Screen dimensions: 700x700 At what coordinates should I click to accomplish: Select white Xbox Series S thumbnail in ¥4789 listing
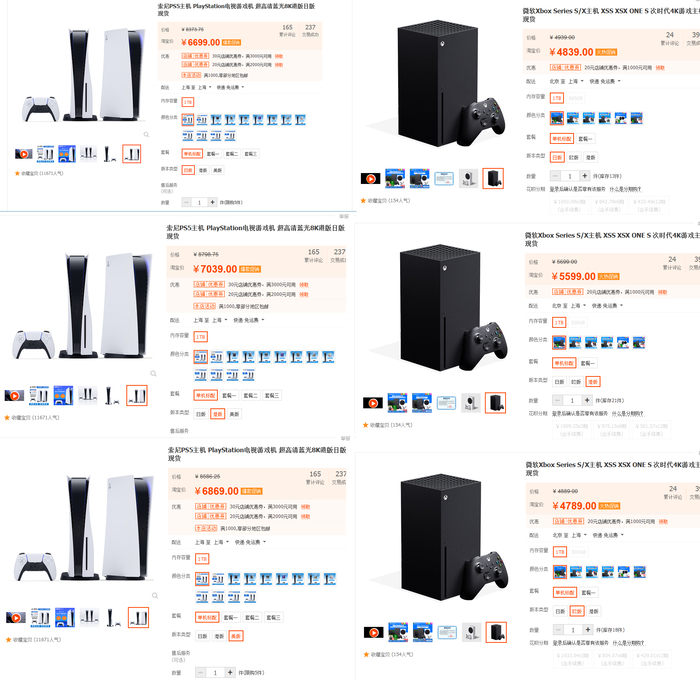point(471,632)
